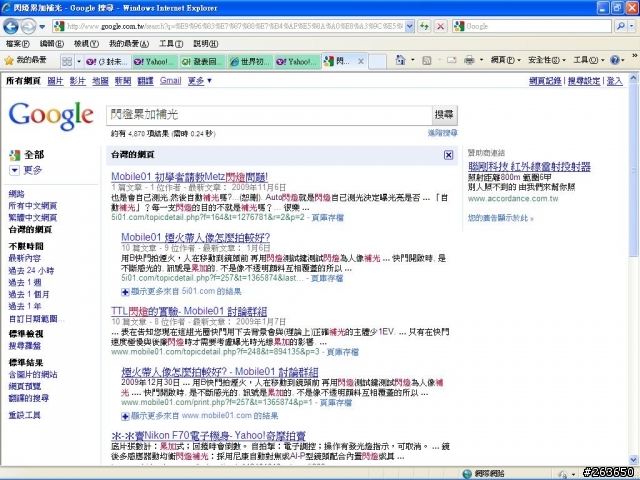Open the 我的最愛(A) menu
Screen dimensions: 640x480
pyautogui.click(x=129, y=44)
